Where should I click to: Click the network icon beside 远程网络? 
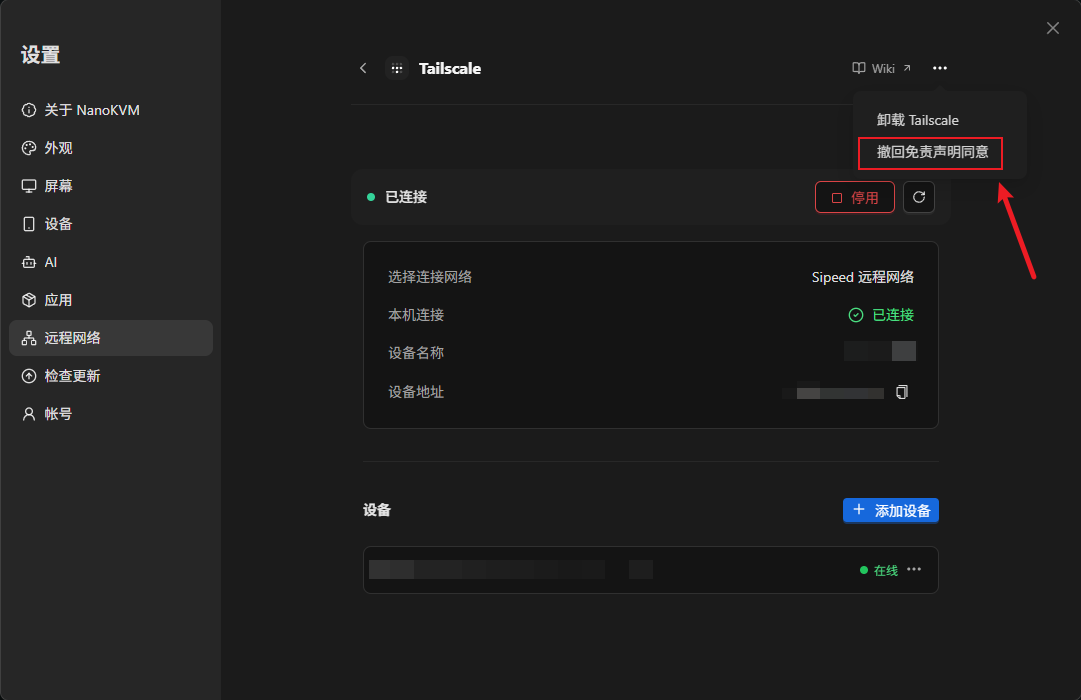coord(29,338)
